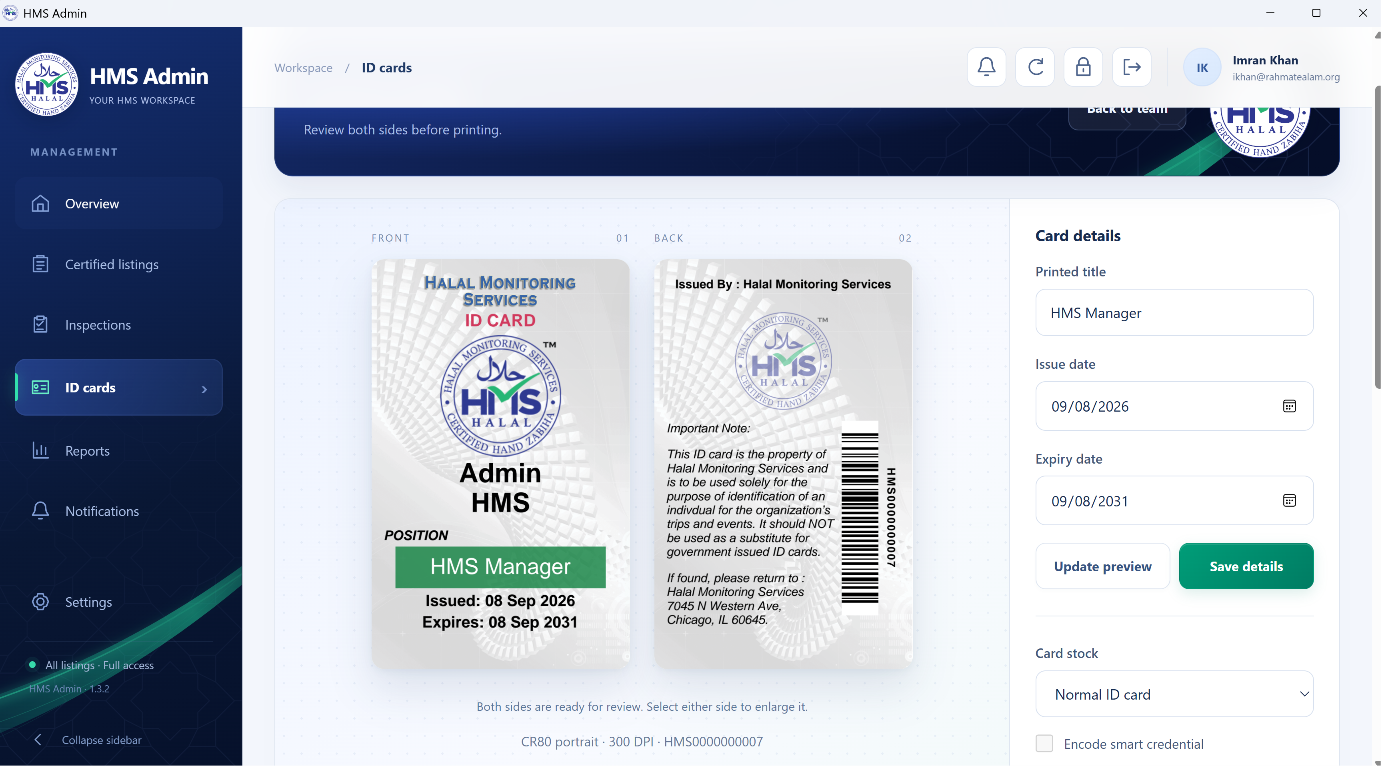Open notifications bell in the top bar
This screenshot has width=1381, height=766.
click(x=986, y=67)
